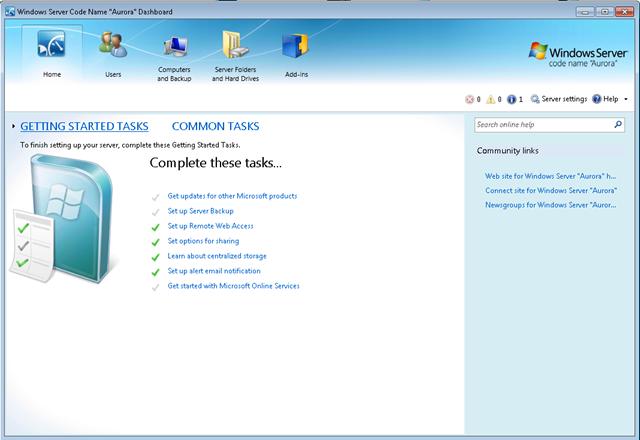This screenshot has width=640, height=440.
Task: Click the warning alerts yellow icon
Action: 491,99
